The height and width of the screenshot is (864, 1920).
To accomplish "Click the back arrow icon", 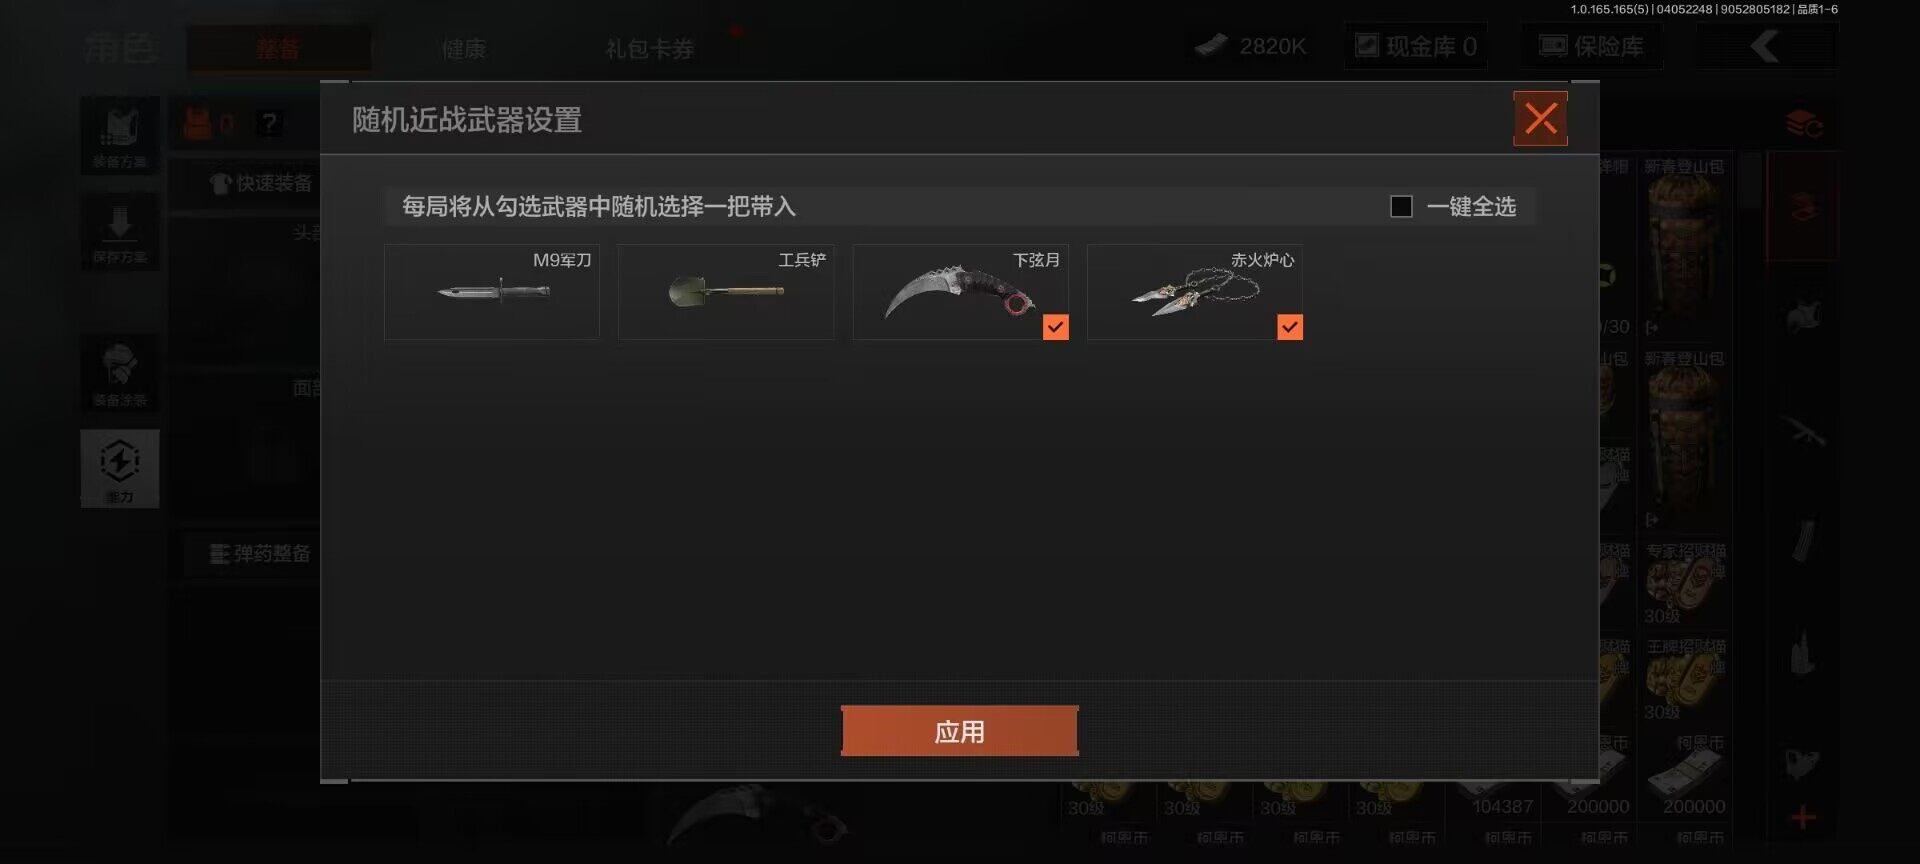I will click(x=1766, y=46).
